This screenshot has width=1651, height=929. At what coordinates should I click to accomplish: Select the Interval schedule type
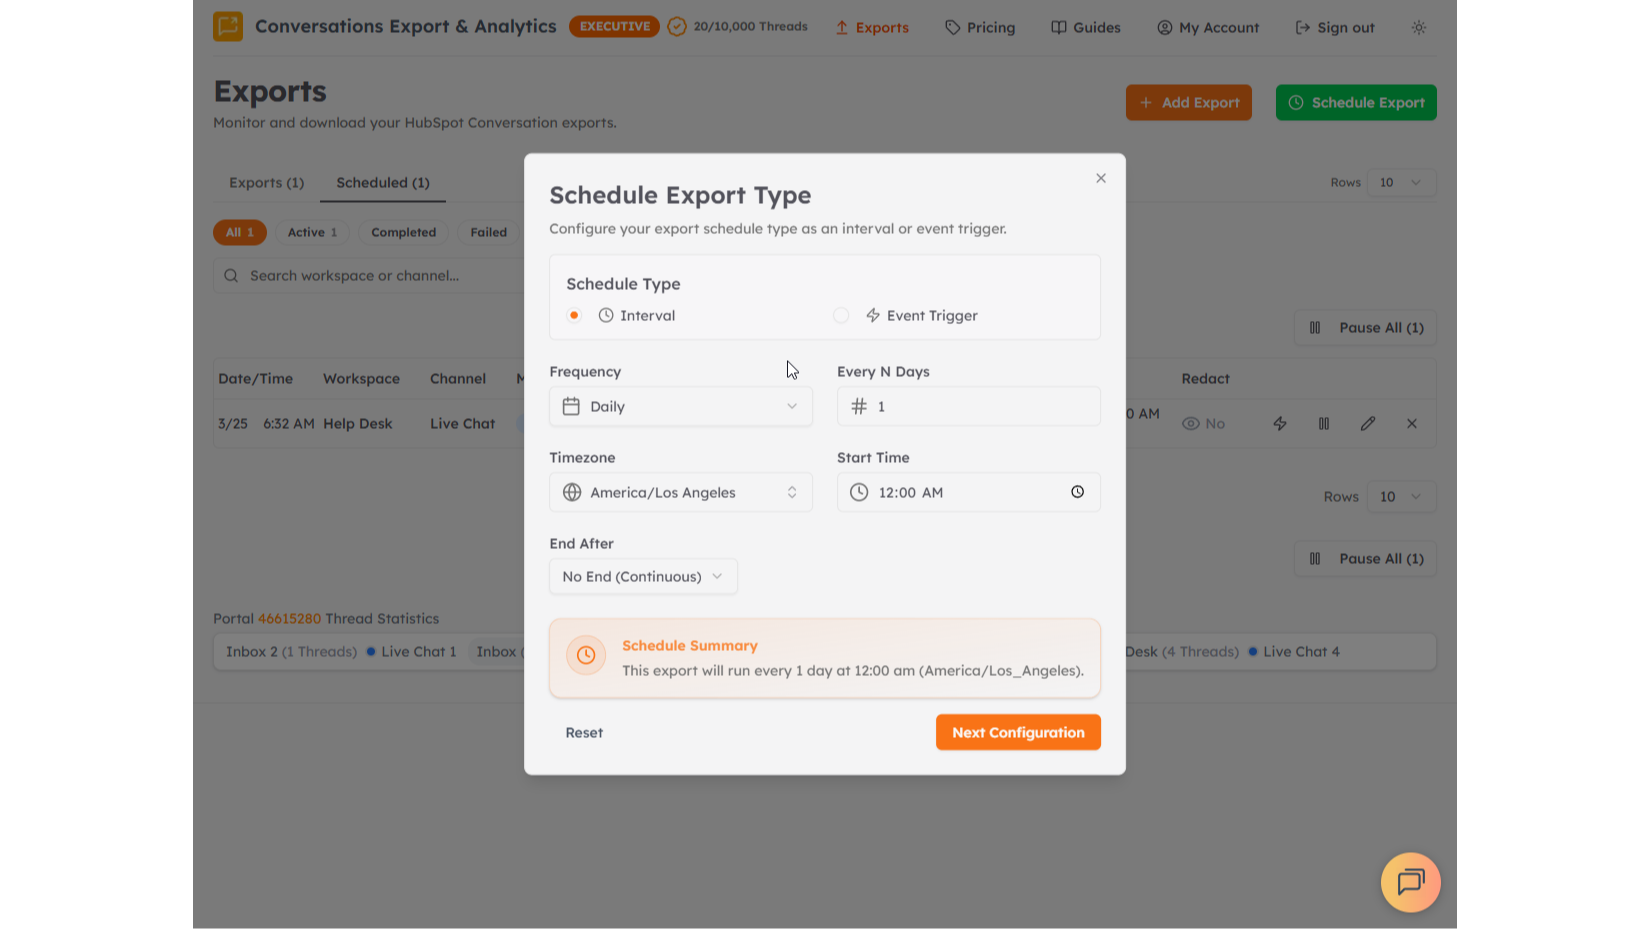574,315
